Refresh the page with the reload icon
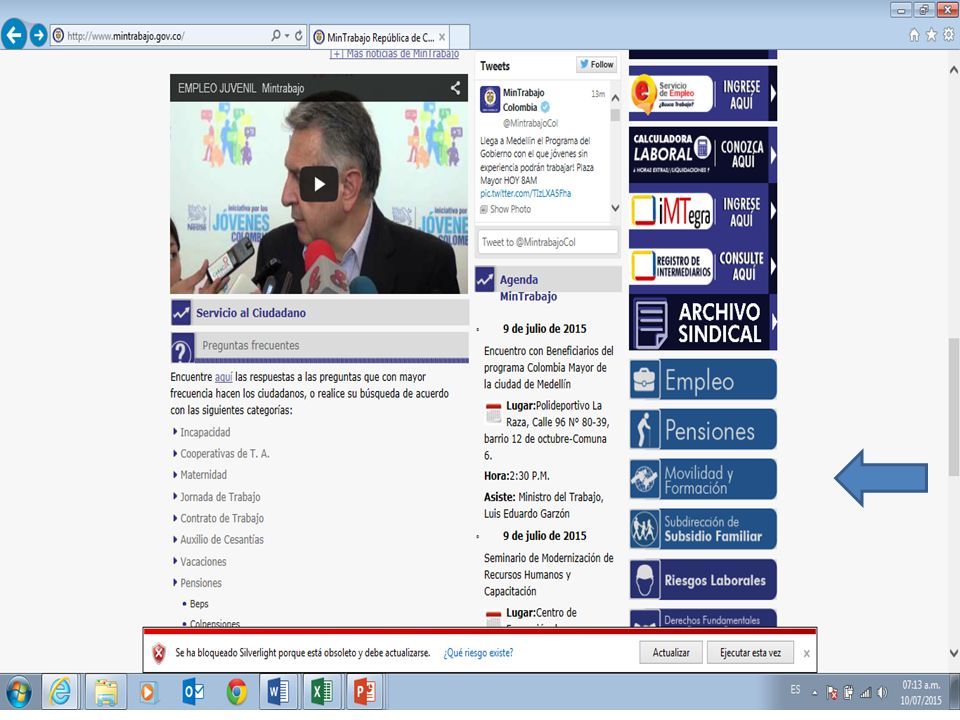 click(x=299, y=36)
